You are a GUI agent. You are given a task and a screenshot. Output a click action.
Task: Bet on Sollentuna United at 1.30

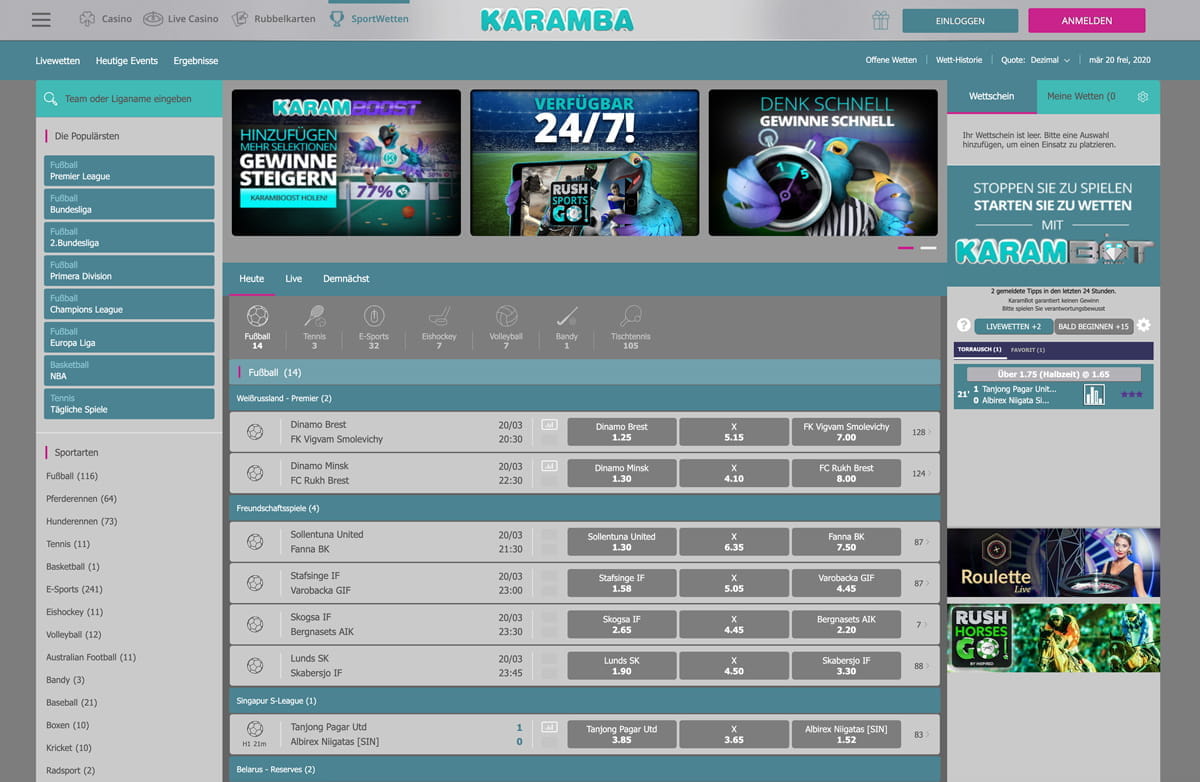coord(622,542)
